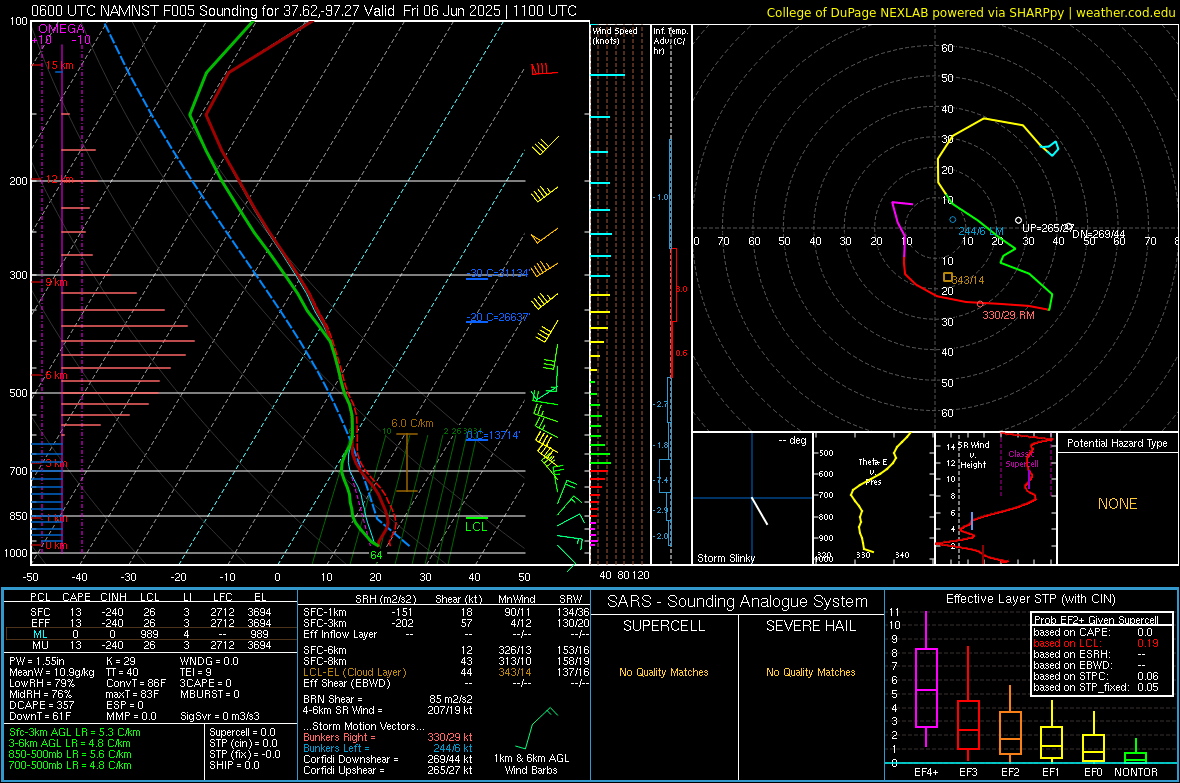Viewport: 1180px width, 783px height.
Task: Select the SFC-1km kinematics row label
Action: [325, 612]
